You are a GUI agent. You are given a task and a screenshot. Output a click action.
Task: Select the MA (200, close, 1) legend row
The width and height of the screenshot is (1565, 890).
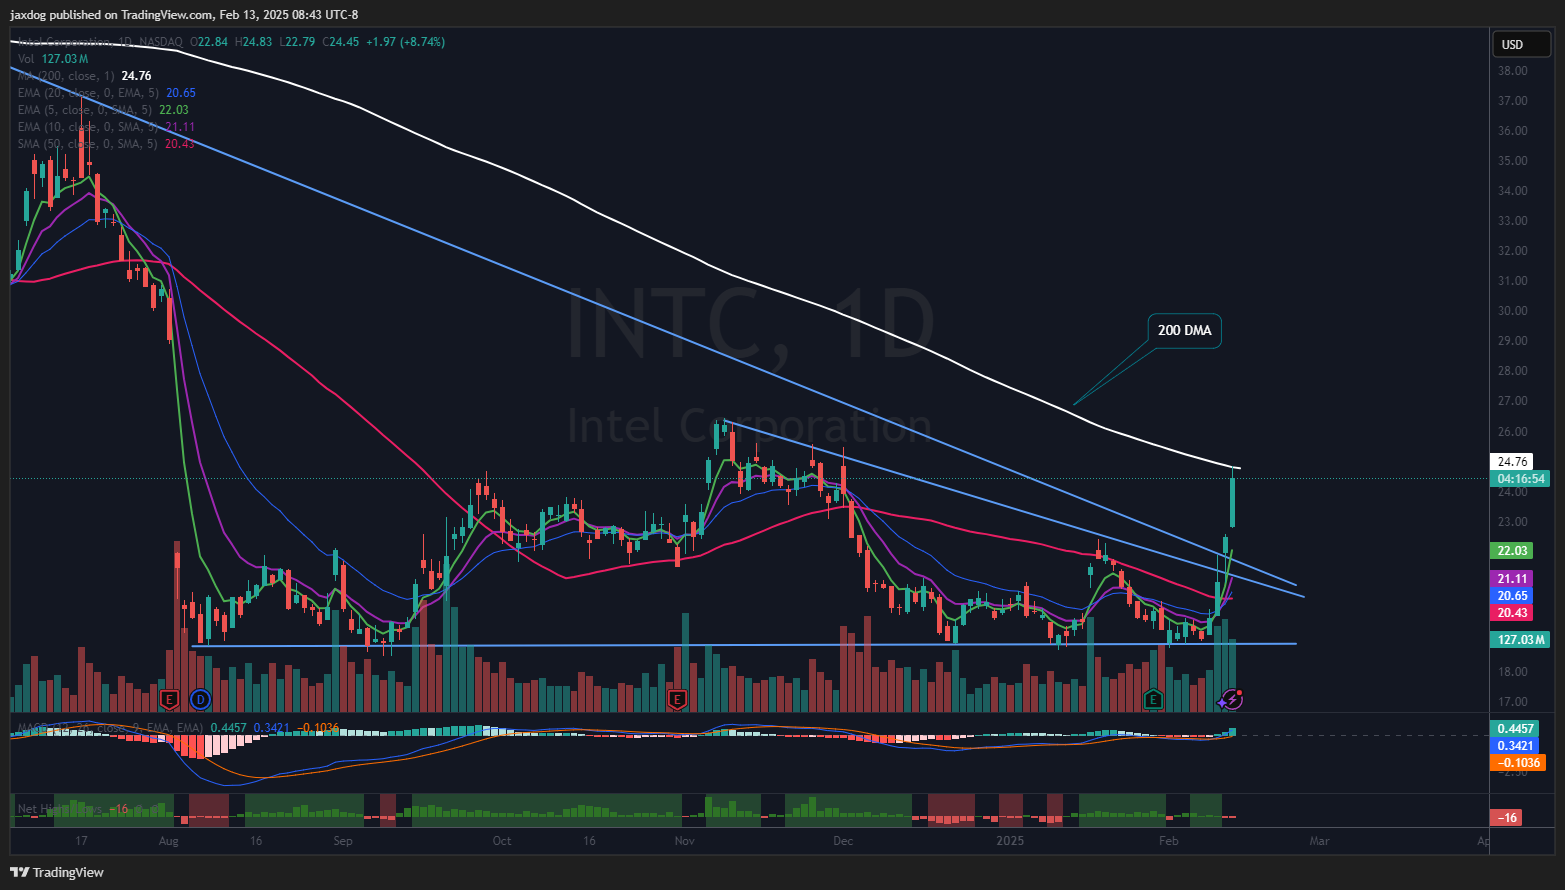tap(84, 76)
